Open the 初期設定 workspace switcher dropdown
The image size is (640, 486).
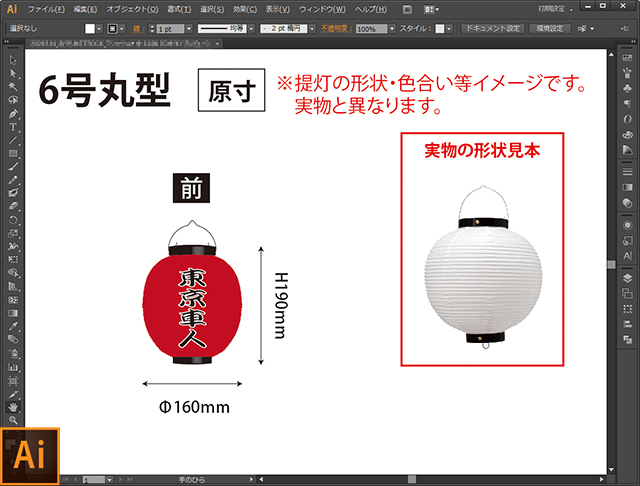pos(555,9)
